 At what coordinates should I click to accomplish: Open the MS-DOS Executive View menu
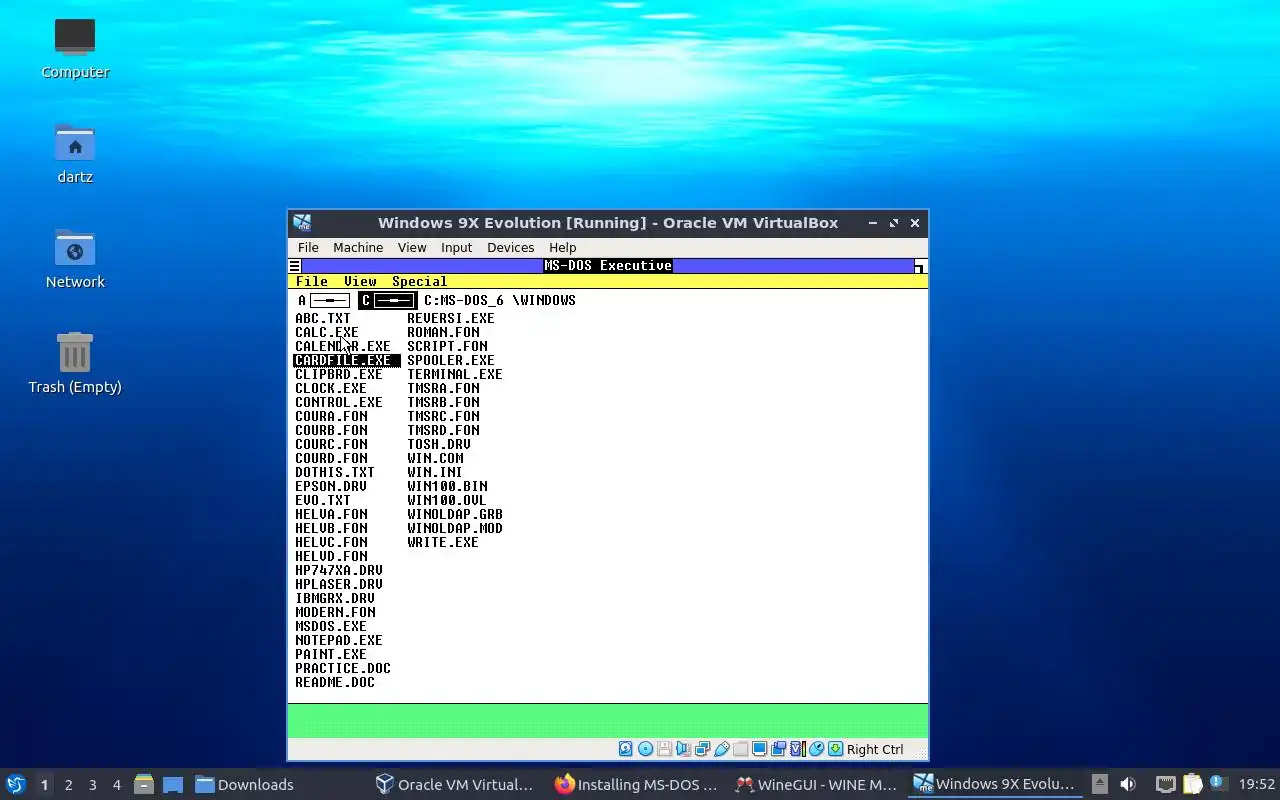pos(360,282)
